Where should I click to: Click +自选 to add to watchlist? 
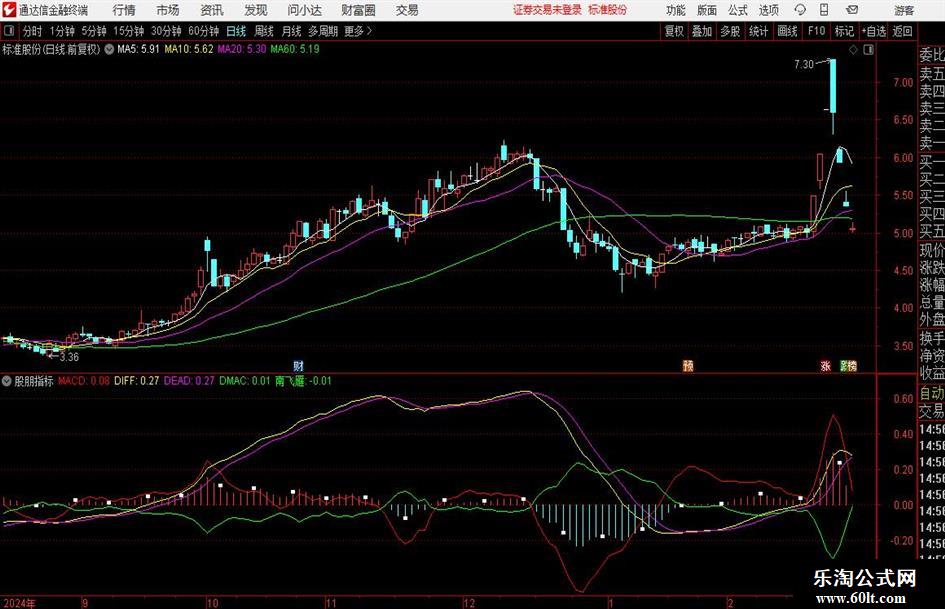click(x=873, y=31)
